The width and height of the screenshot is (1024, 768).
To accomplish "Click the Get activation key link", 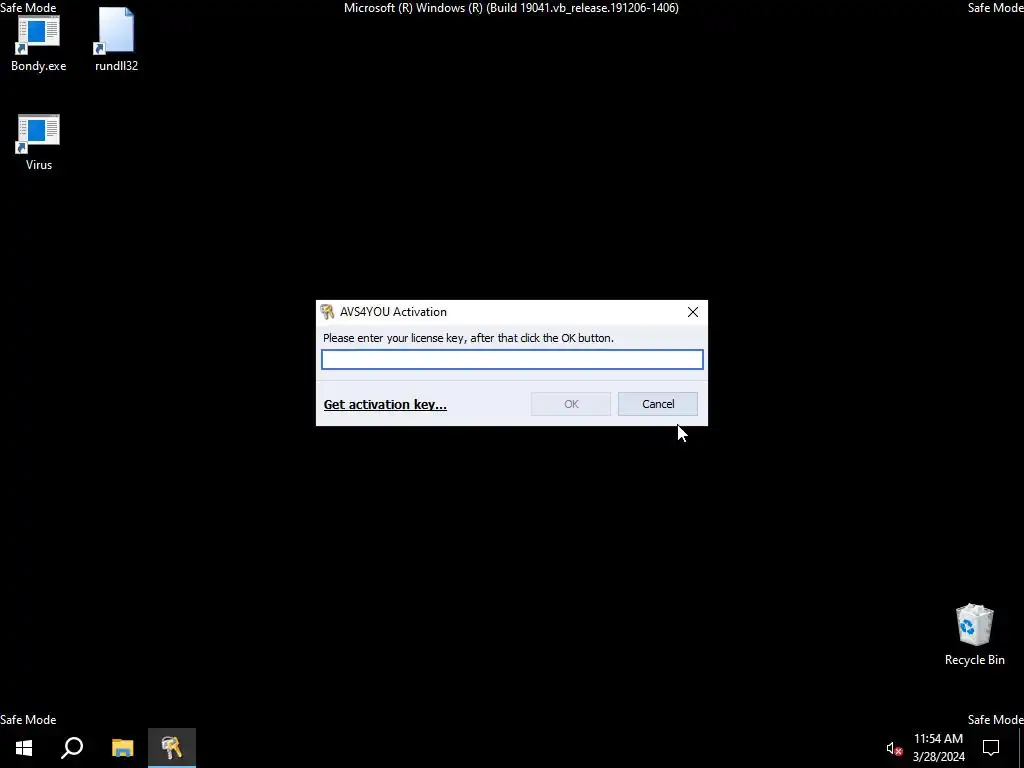I will click(x=385, y=404).
